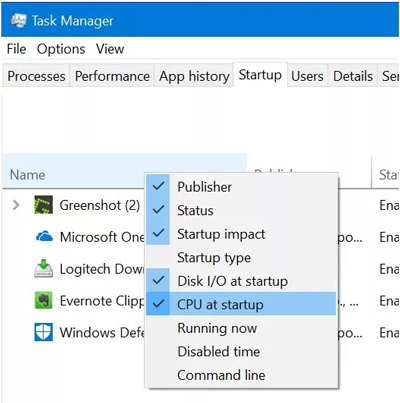The image size is (400, 403).
Task: Open the Options menu
Action: [61, 49]
